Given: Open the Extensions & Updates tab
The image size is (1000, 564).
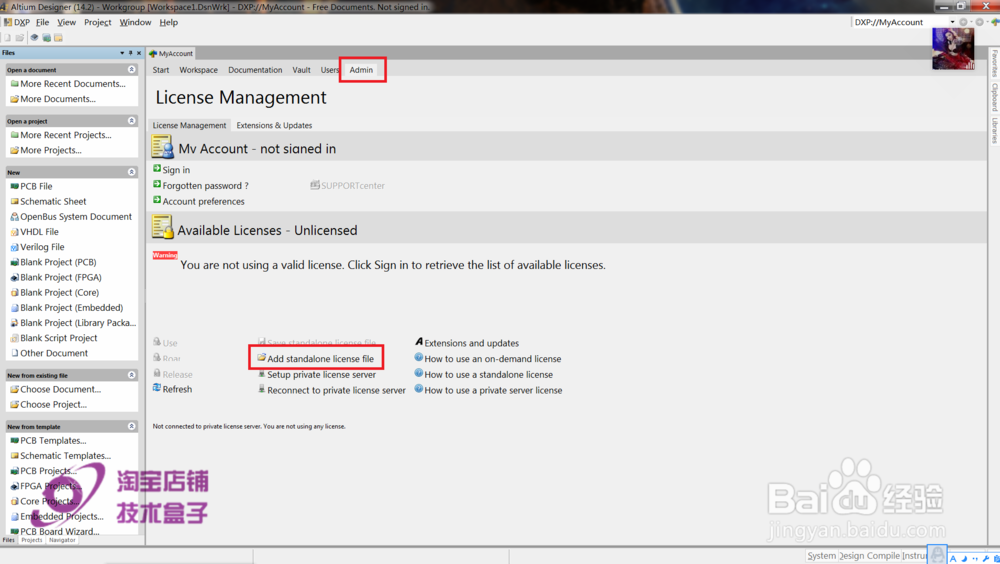Looking at the screenshot, I should point(274,126).
